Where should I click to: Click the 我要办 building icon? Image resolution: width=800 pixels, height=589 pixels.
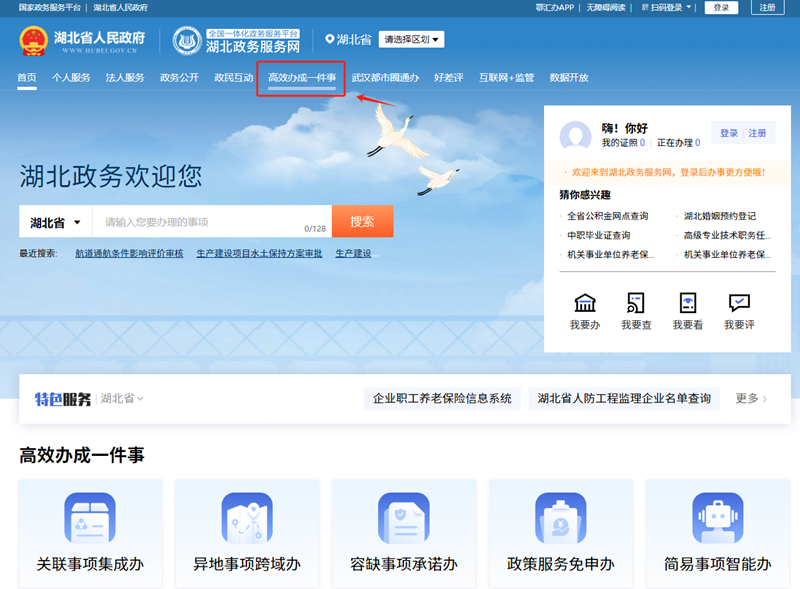point(585,303)
